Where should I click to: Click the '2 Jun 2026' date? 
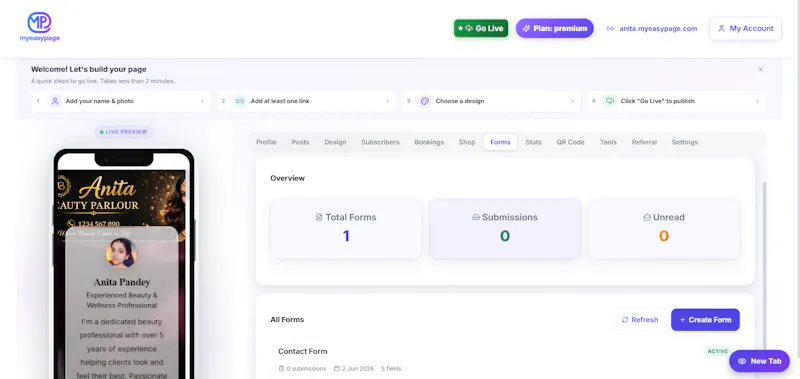tap(358, 369)
